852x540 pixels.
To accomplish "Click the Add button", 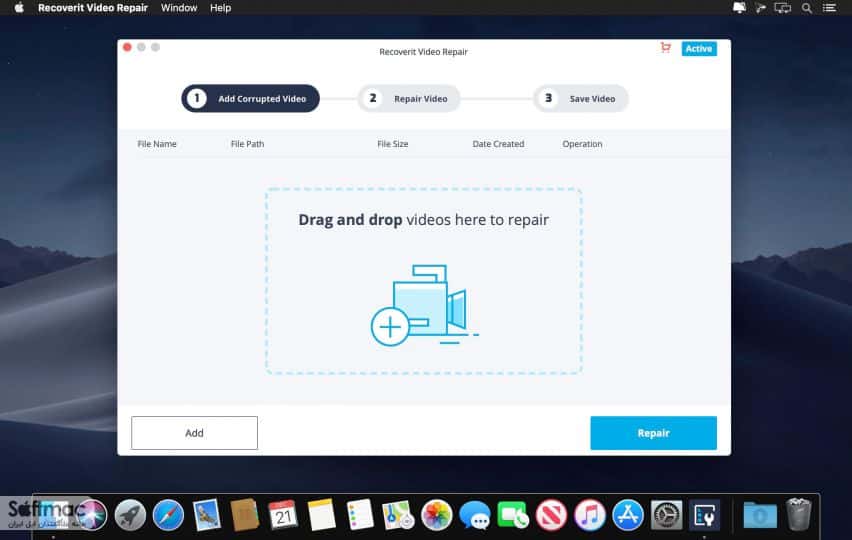I will [195, 433].
